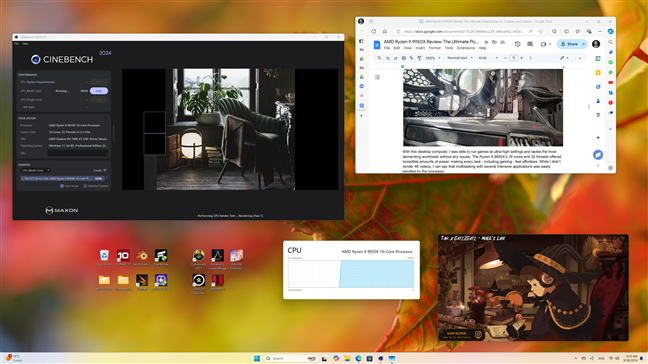
Task: Refresh the Edge browser page
Action: coord(374,31)
